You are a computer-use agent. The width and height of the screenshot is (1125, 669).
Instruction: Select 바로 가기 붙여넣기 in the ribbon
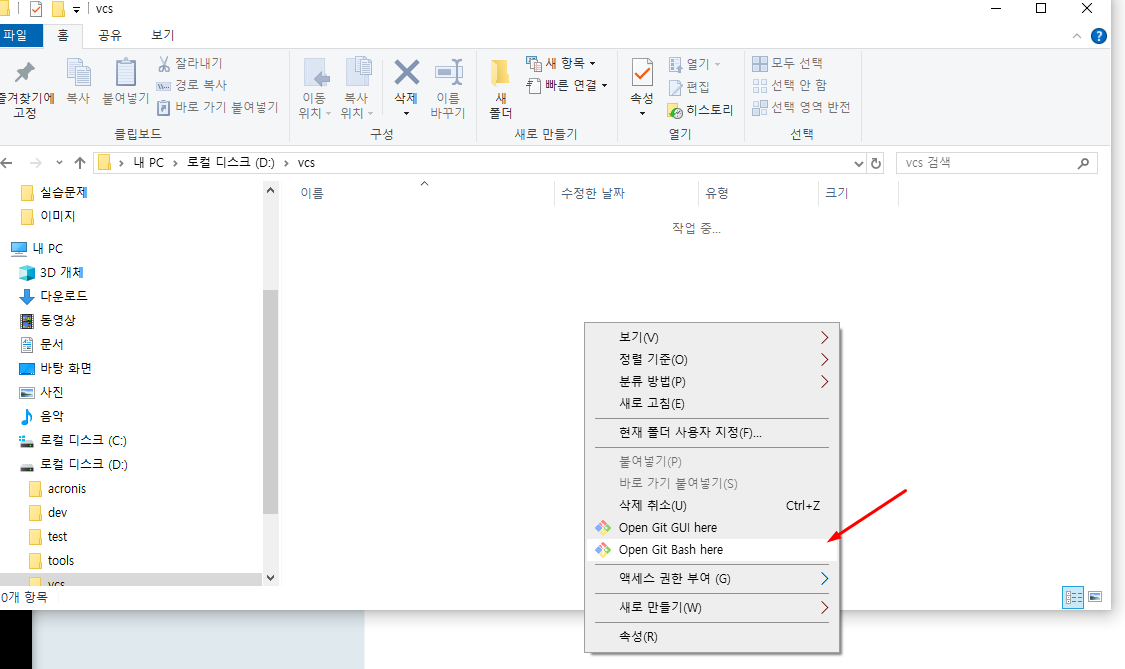point(218,108)
